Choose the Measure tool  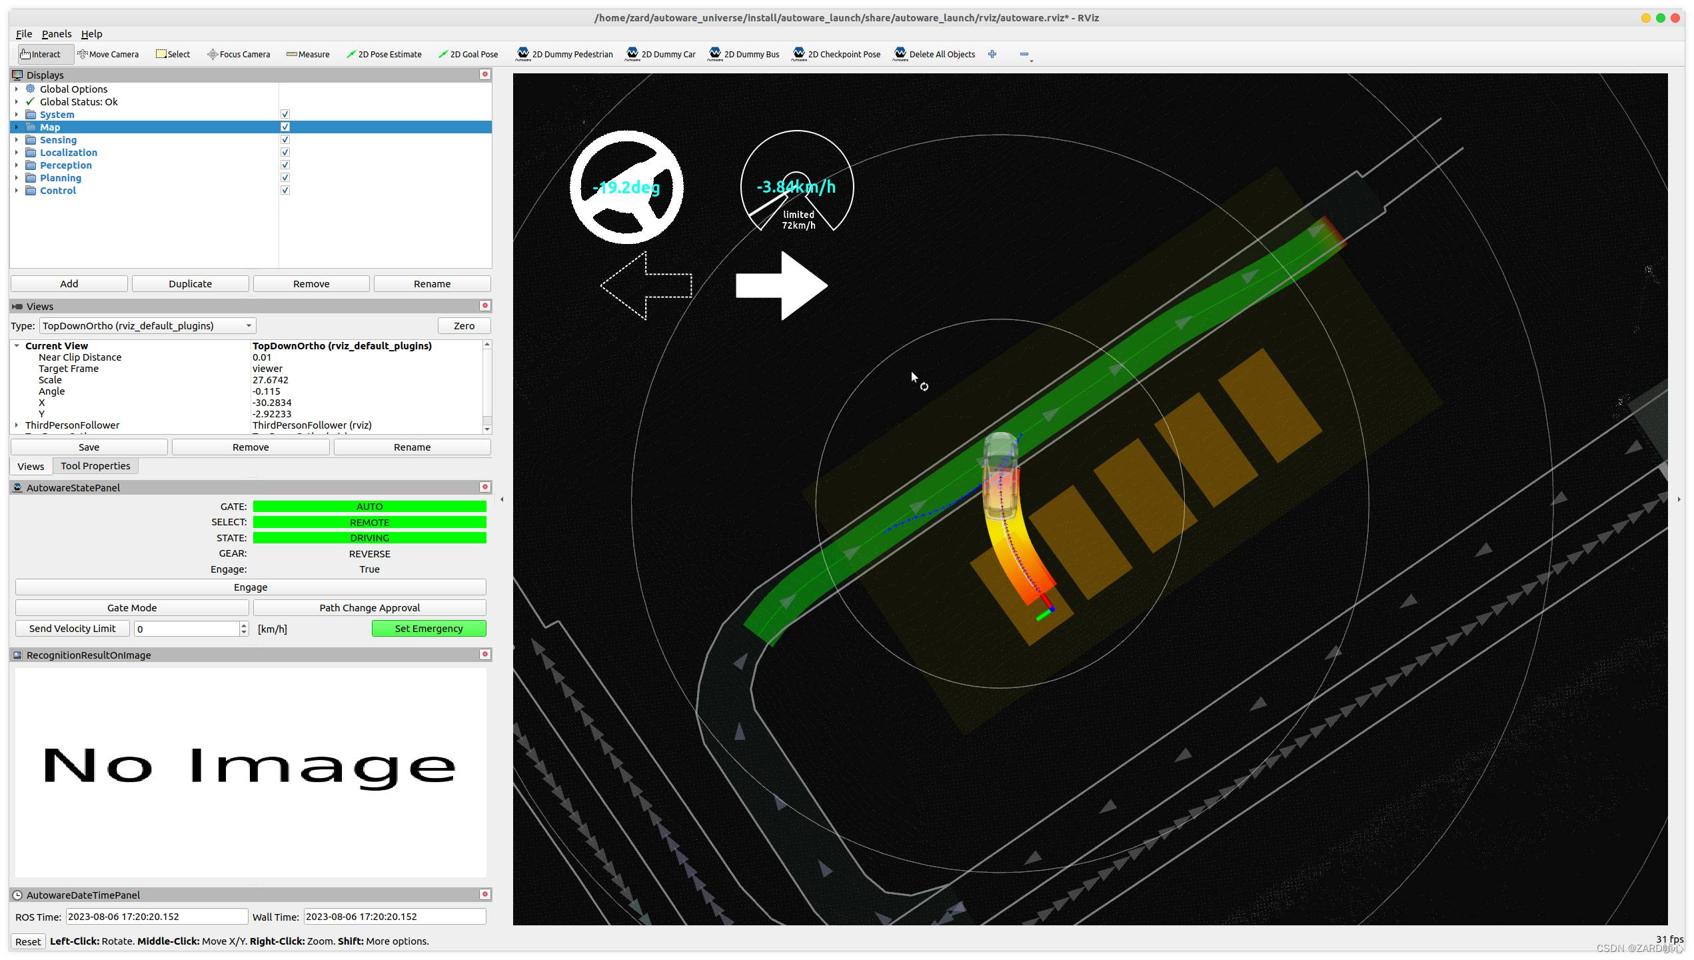tap(307, 54)
